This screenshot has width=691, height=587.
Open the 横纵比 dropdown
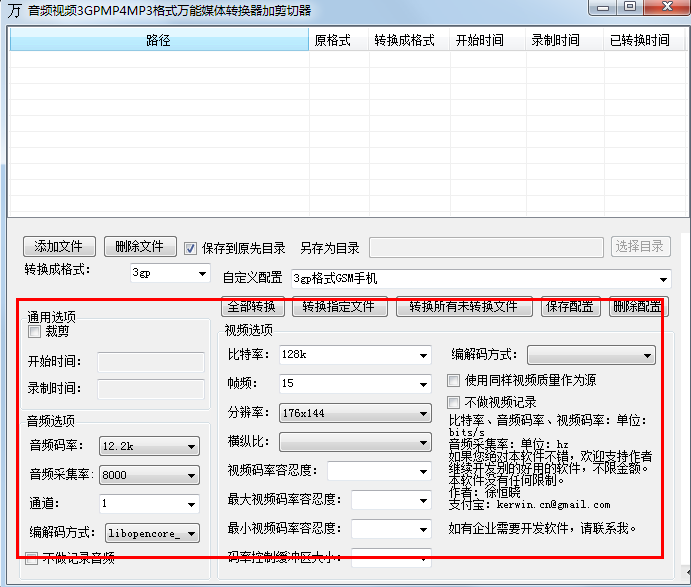(x=355, y=442)
